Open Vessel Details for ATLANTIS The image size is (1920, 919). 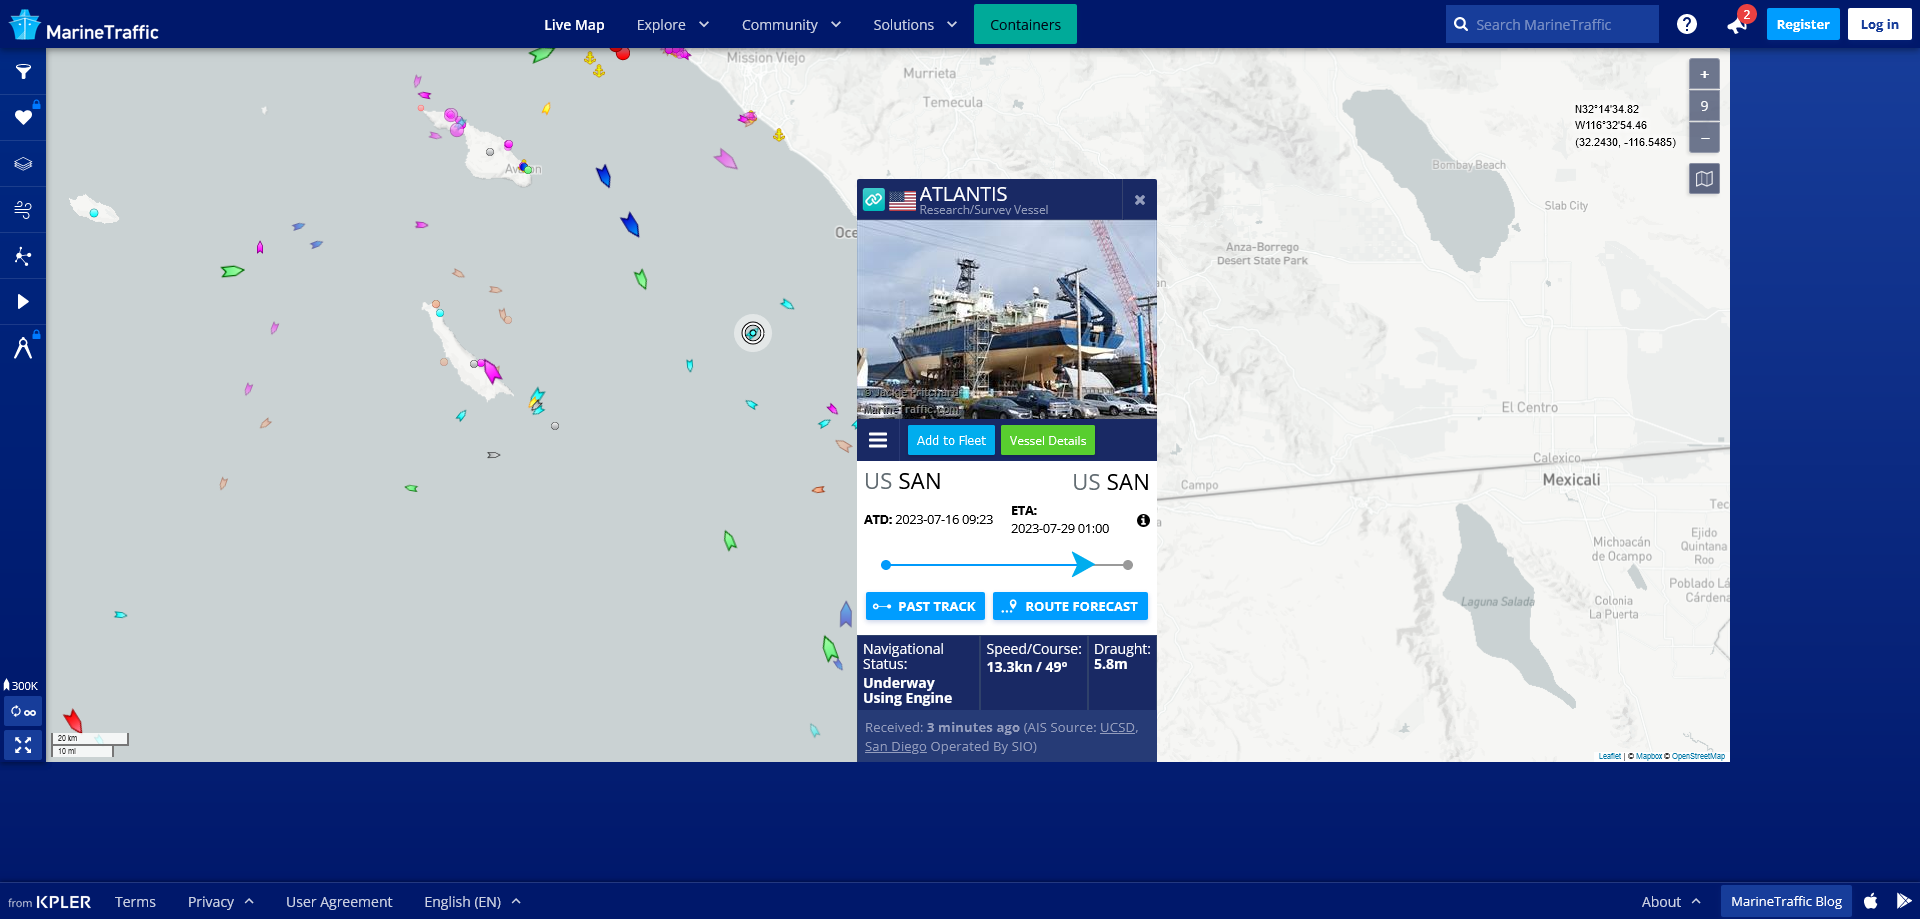1048,440
